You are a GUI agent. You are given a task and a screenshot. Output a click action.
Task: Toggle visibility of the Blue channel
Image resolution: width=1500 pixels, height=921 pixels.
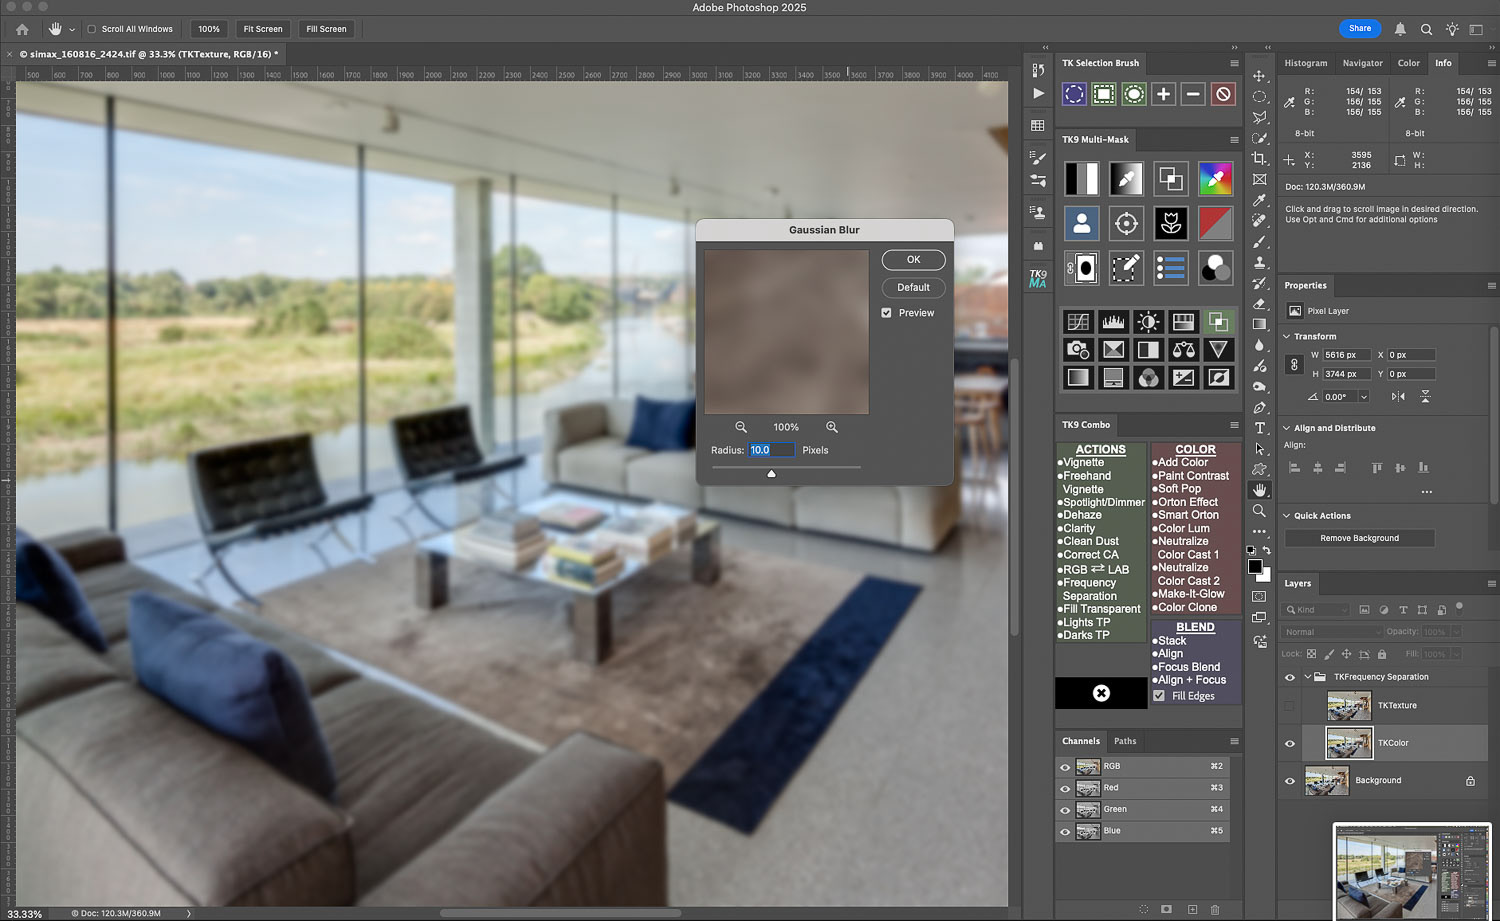1065,831
